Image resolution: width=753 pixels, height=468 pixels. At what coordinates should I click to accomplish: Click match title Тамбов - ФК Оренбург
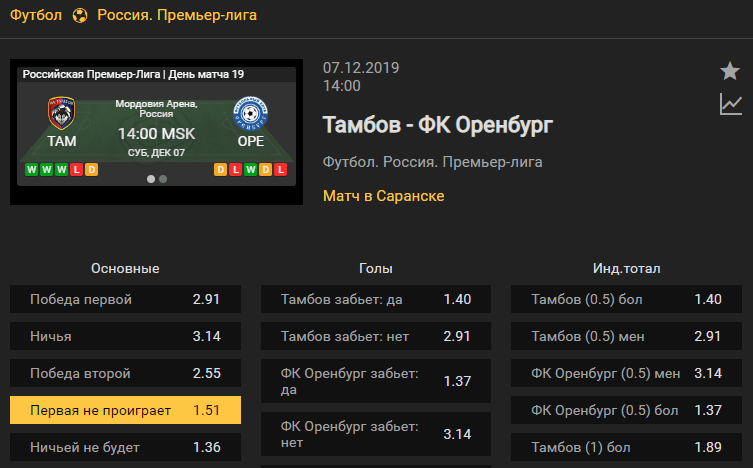pyautogui.click(x=437, y=125)
